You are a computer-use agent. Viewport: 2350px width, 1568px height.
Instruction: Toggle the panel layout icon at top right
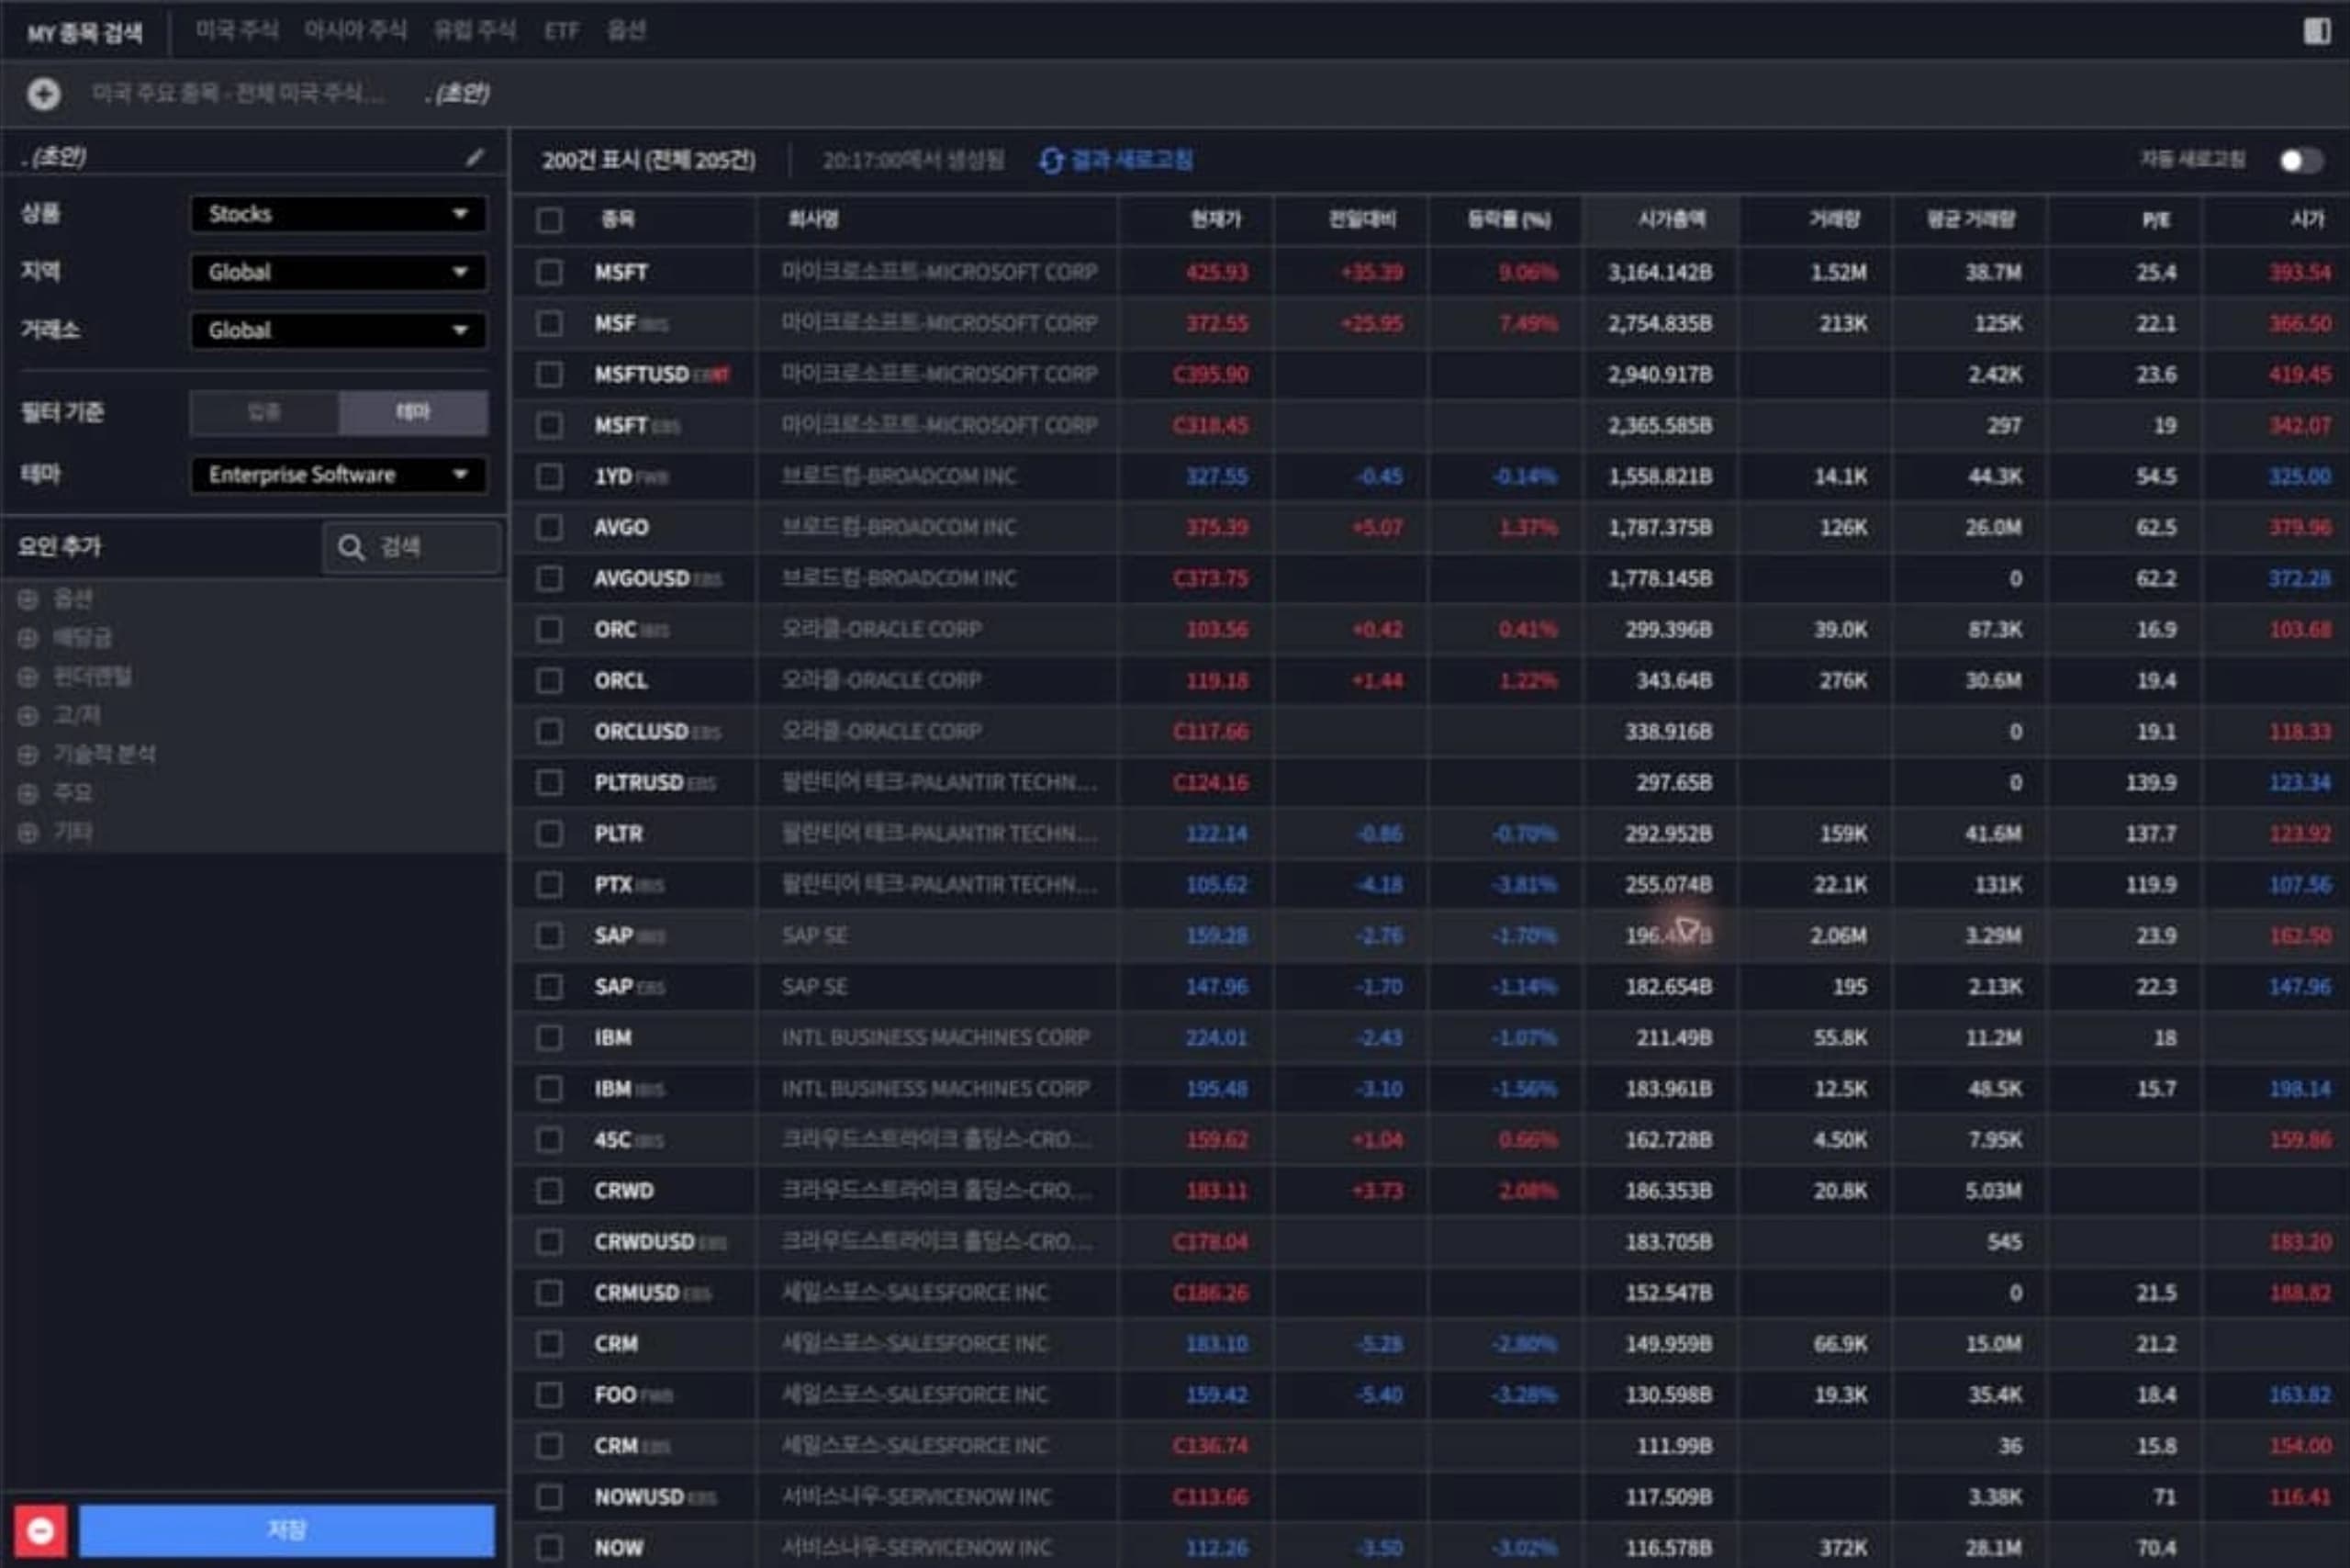(x=2316, y=31)
